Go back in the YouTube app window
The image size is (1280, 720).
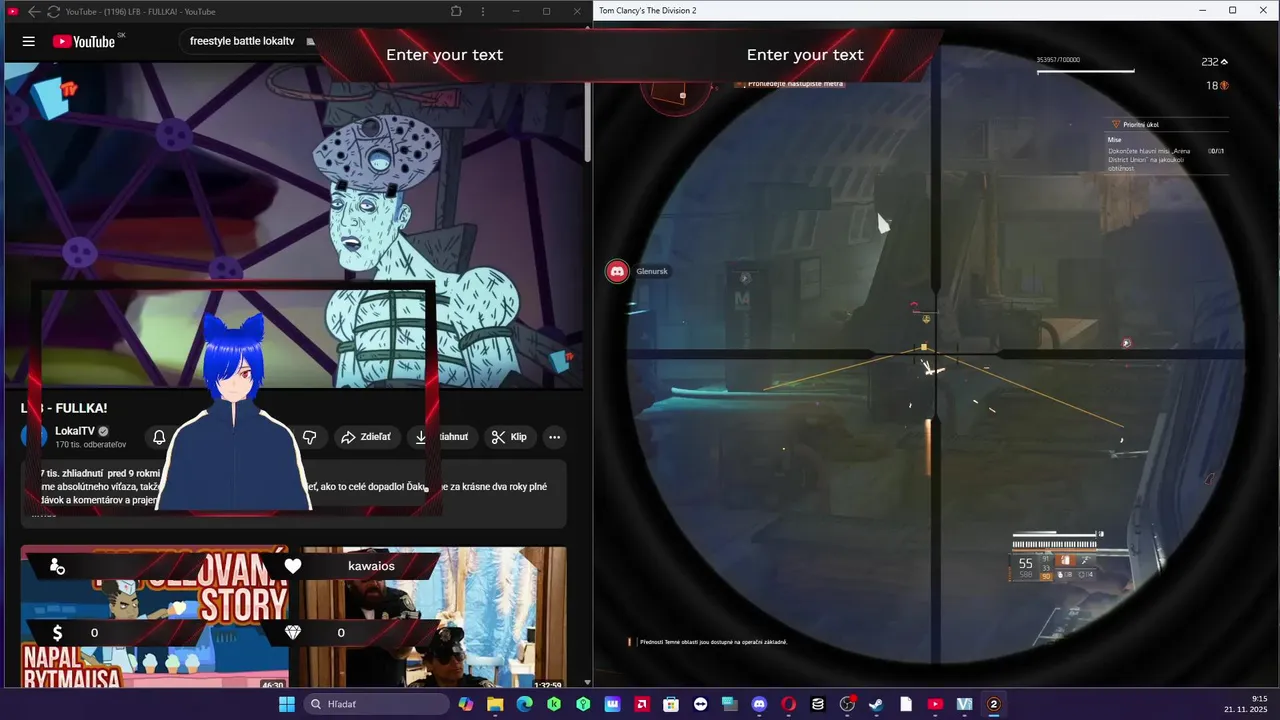[x=34, y=11]
